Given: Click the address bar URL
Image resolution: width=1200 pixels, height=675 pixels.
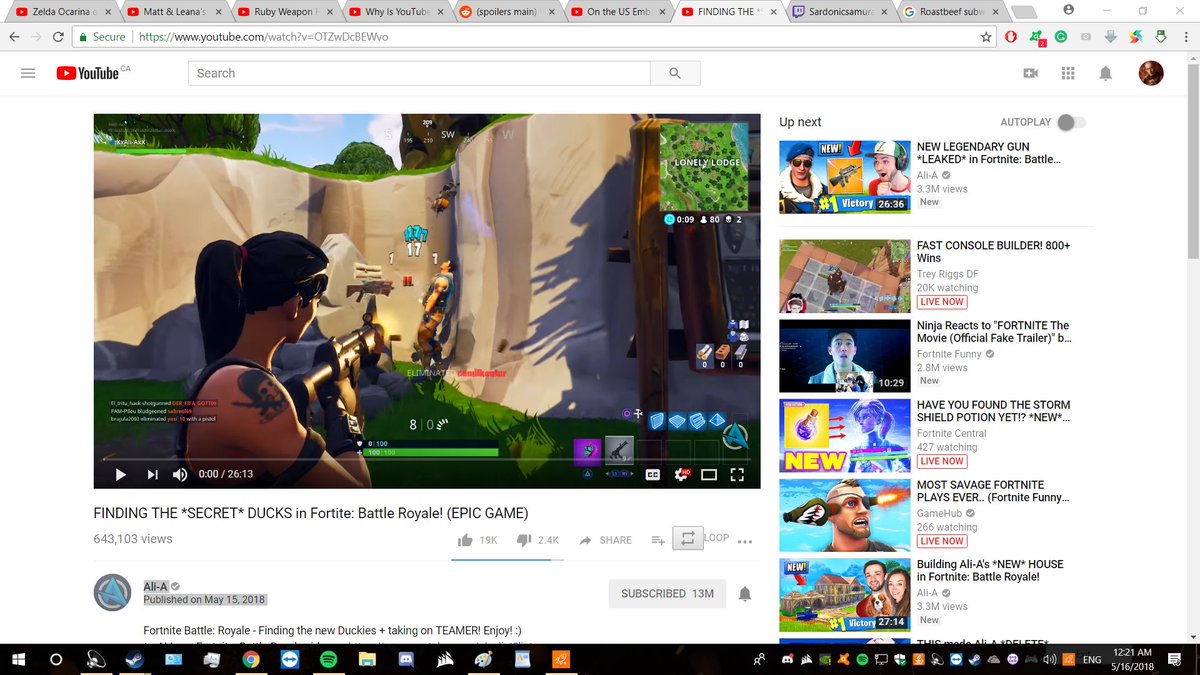Looking at the screenshot, I should pyautogui.click(x=263, y=37).
